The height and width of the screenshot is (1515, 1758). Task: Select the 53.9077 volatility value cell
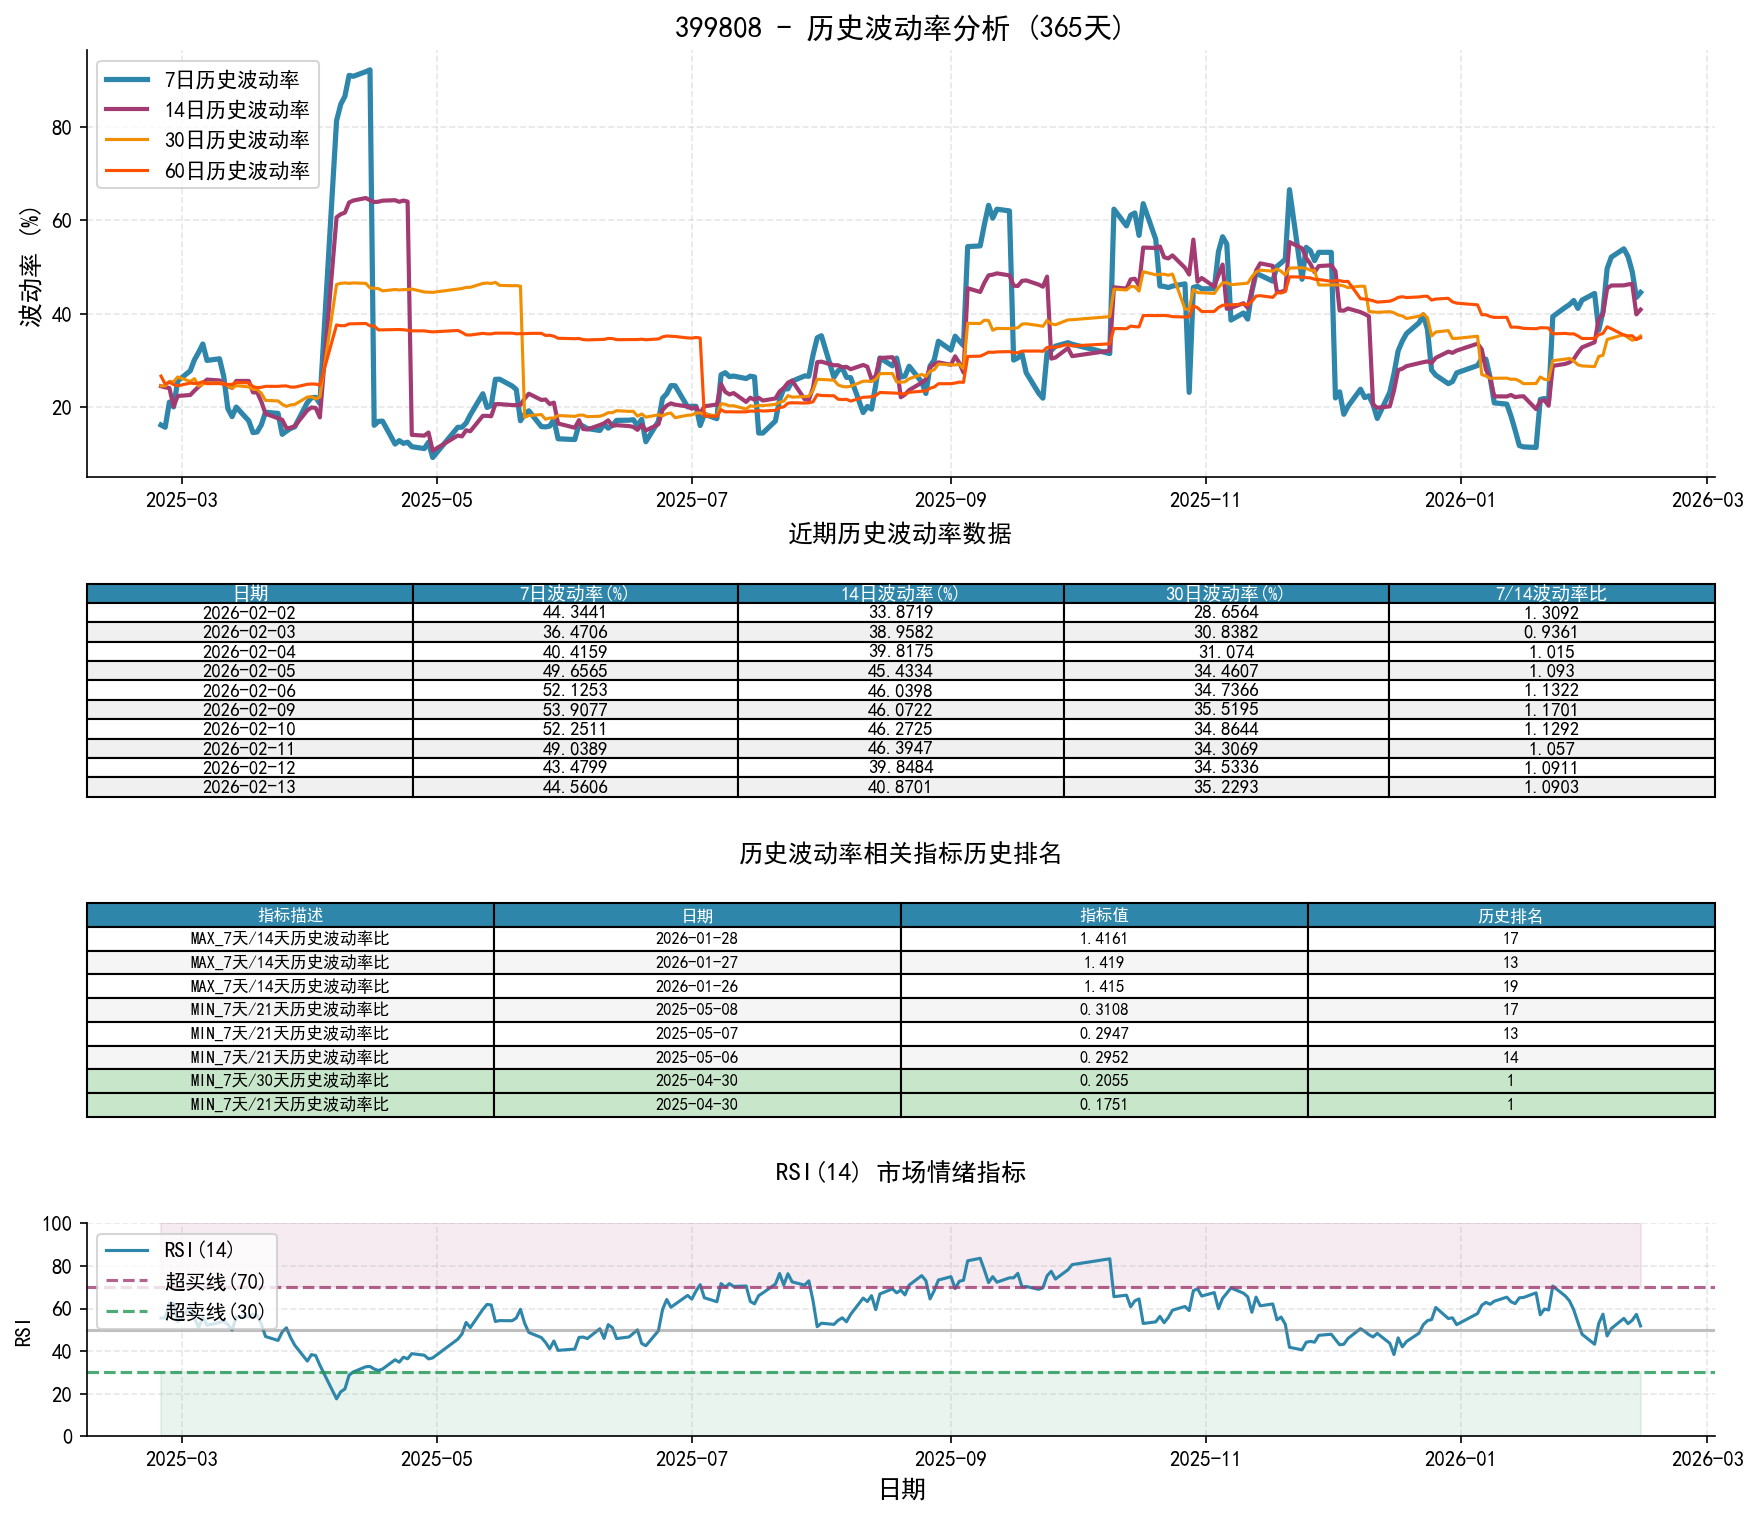[x=574, y=710]
